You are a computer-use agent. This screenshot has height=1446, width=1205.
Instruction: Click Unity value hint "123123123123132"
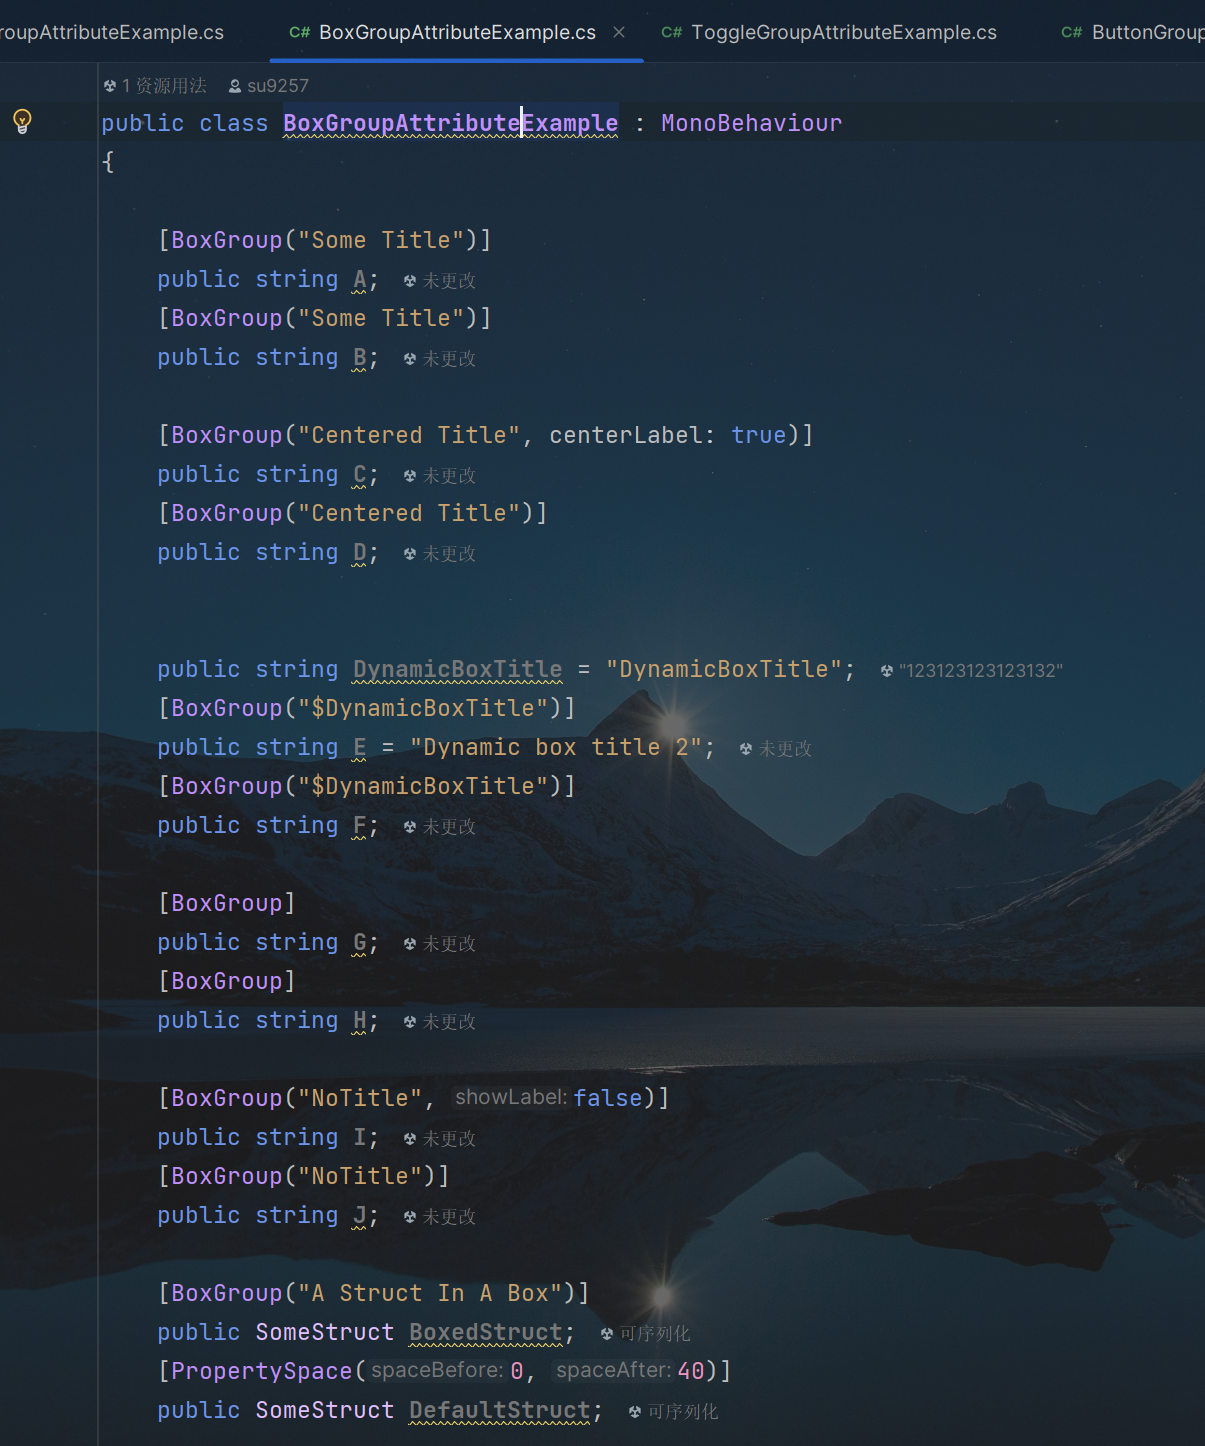tap(980, 671)
